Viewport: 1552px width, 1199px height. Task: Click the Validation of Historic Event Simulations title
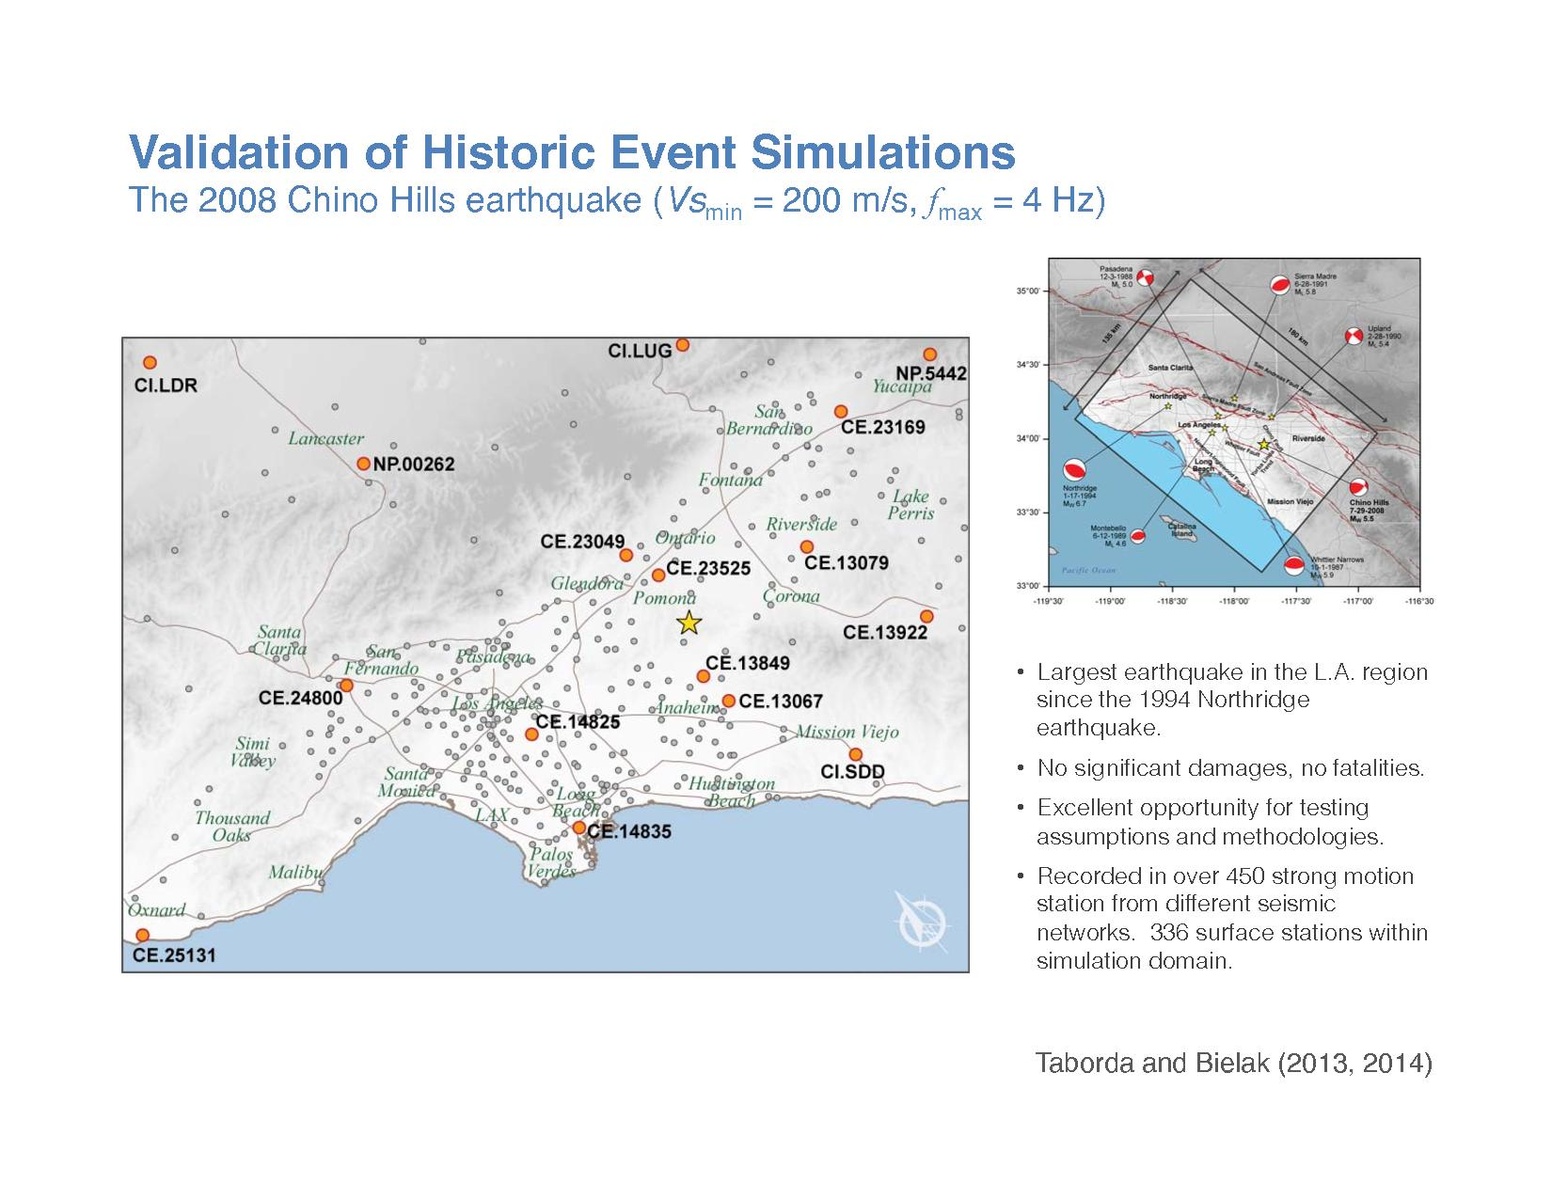point(572,153)
